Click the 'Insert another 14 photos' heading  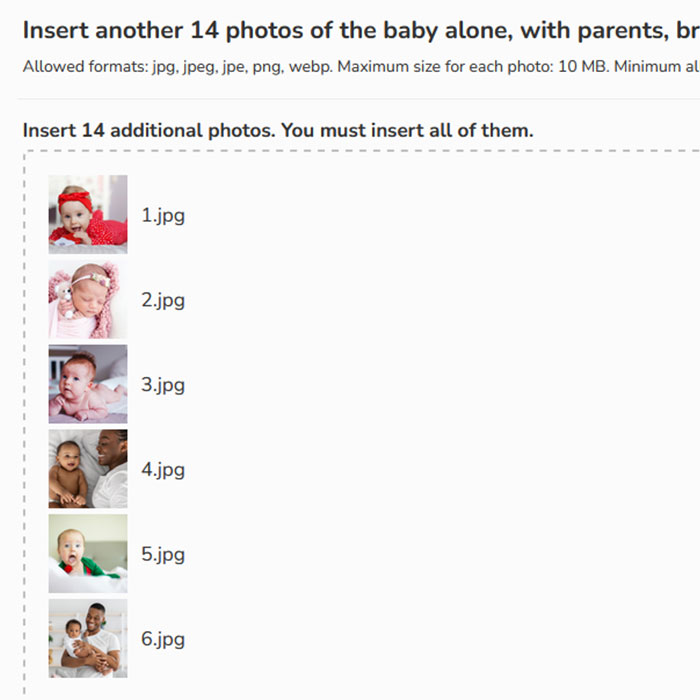[x=361, y=30]
